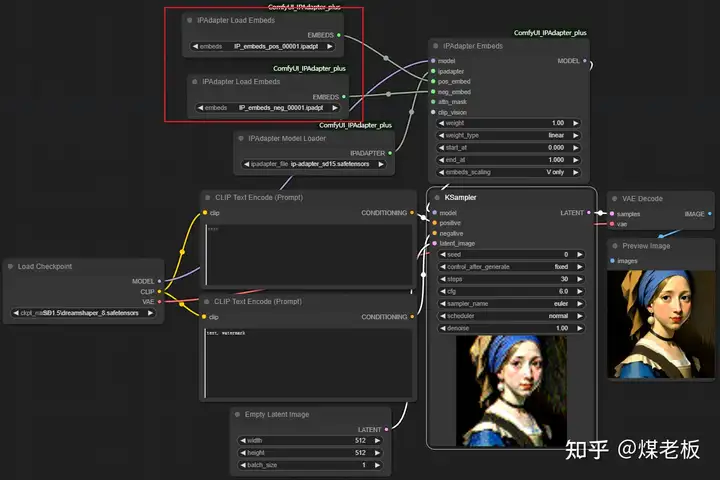Select the output image in the Preview Image node
This screenshot has height=480, width=720.
point(661,324)
